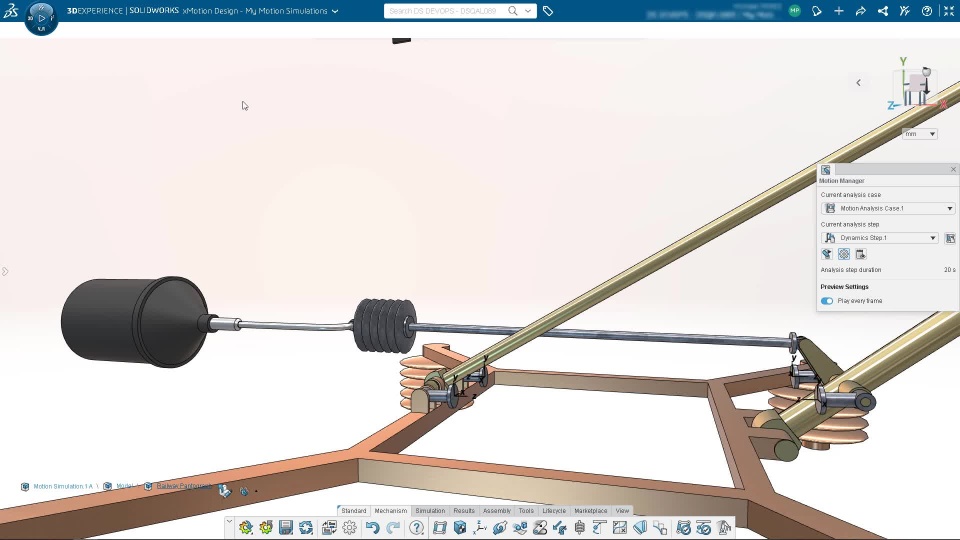960x540 pixels.
Task: Click the Update refresh arrows icon
Action: coord(306,528)
